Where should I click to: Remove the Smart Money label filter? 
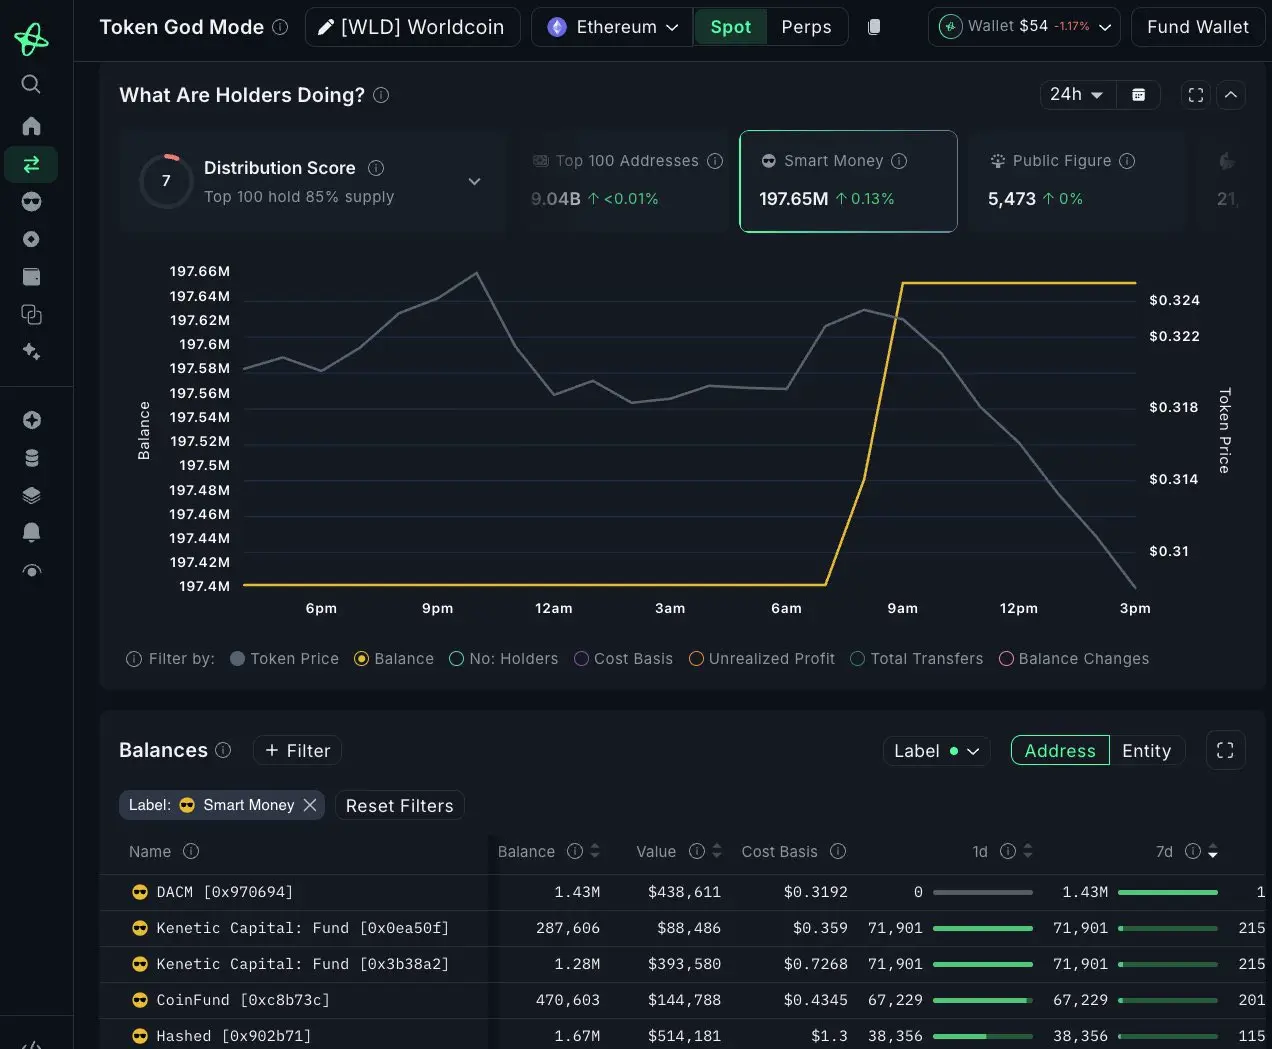(x=310, y=805)
